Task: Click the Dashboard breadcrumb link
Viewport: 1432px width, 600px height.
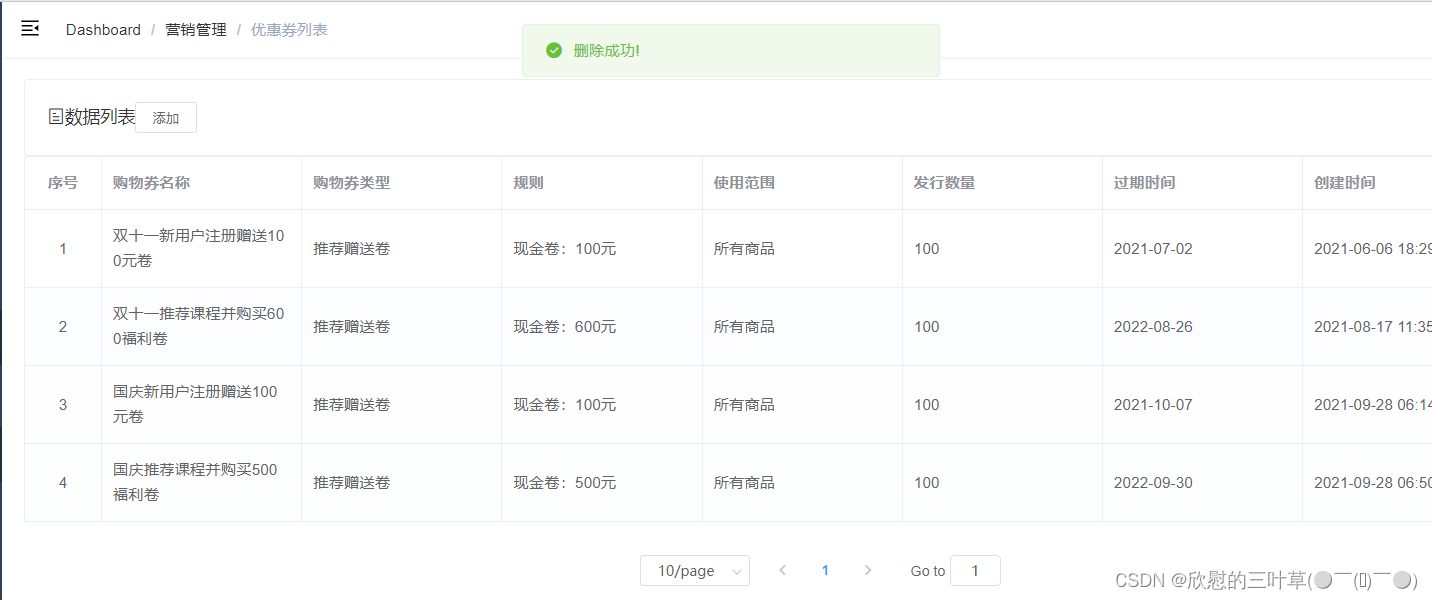Action: point(103,29)
